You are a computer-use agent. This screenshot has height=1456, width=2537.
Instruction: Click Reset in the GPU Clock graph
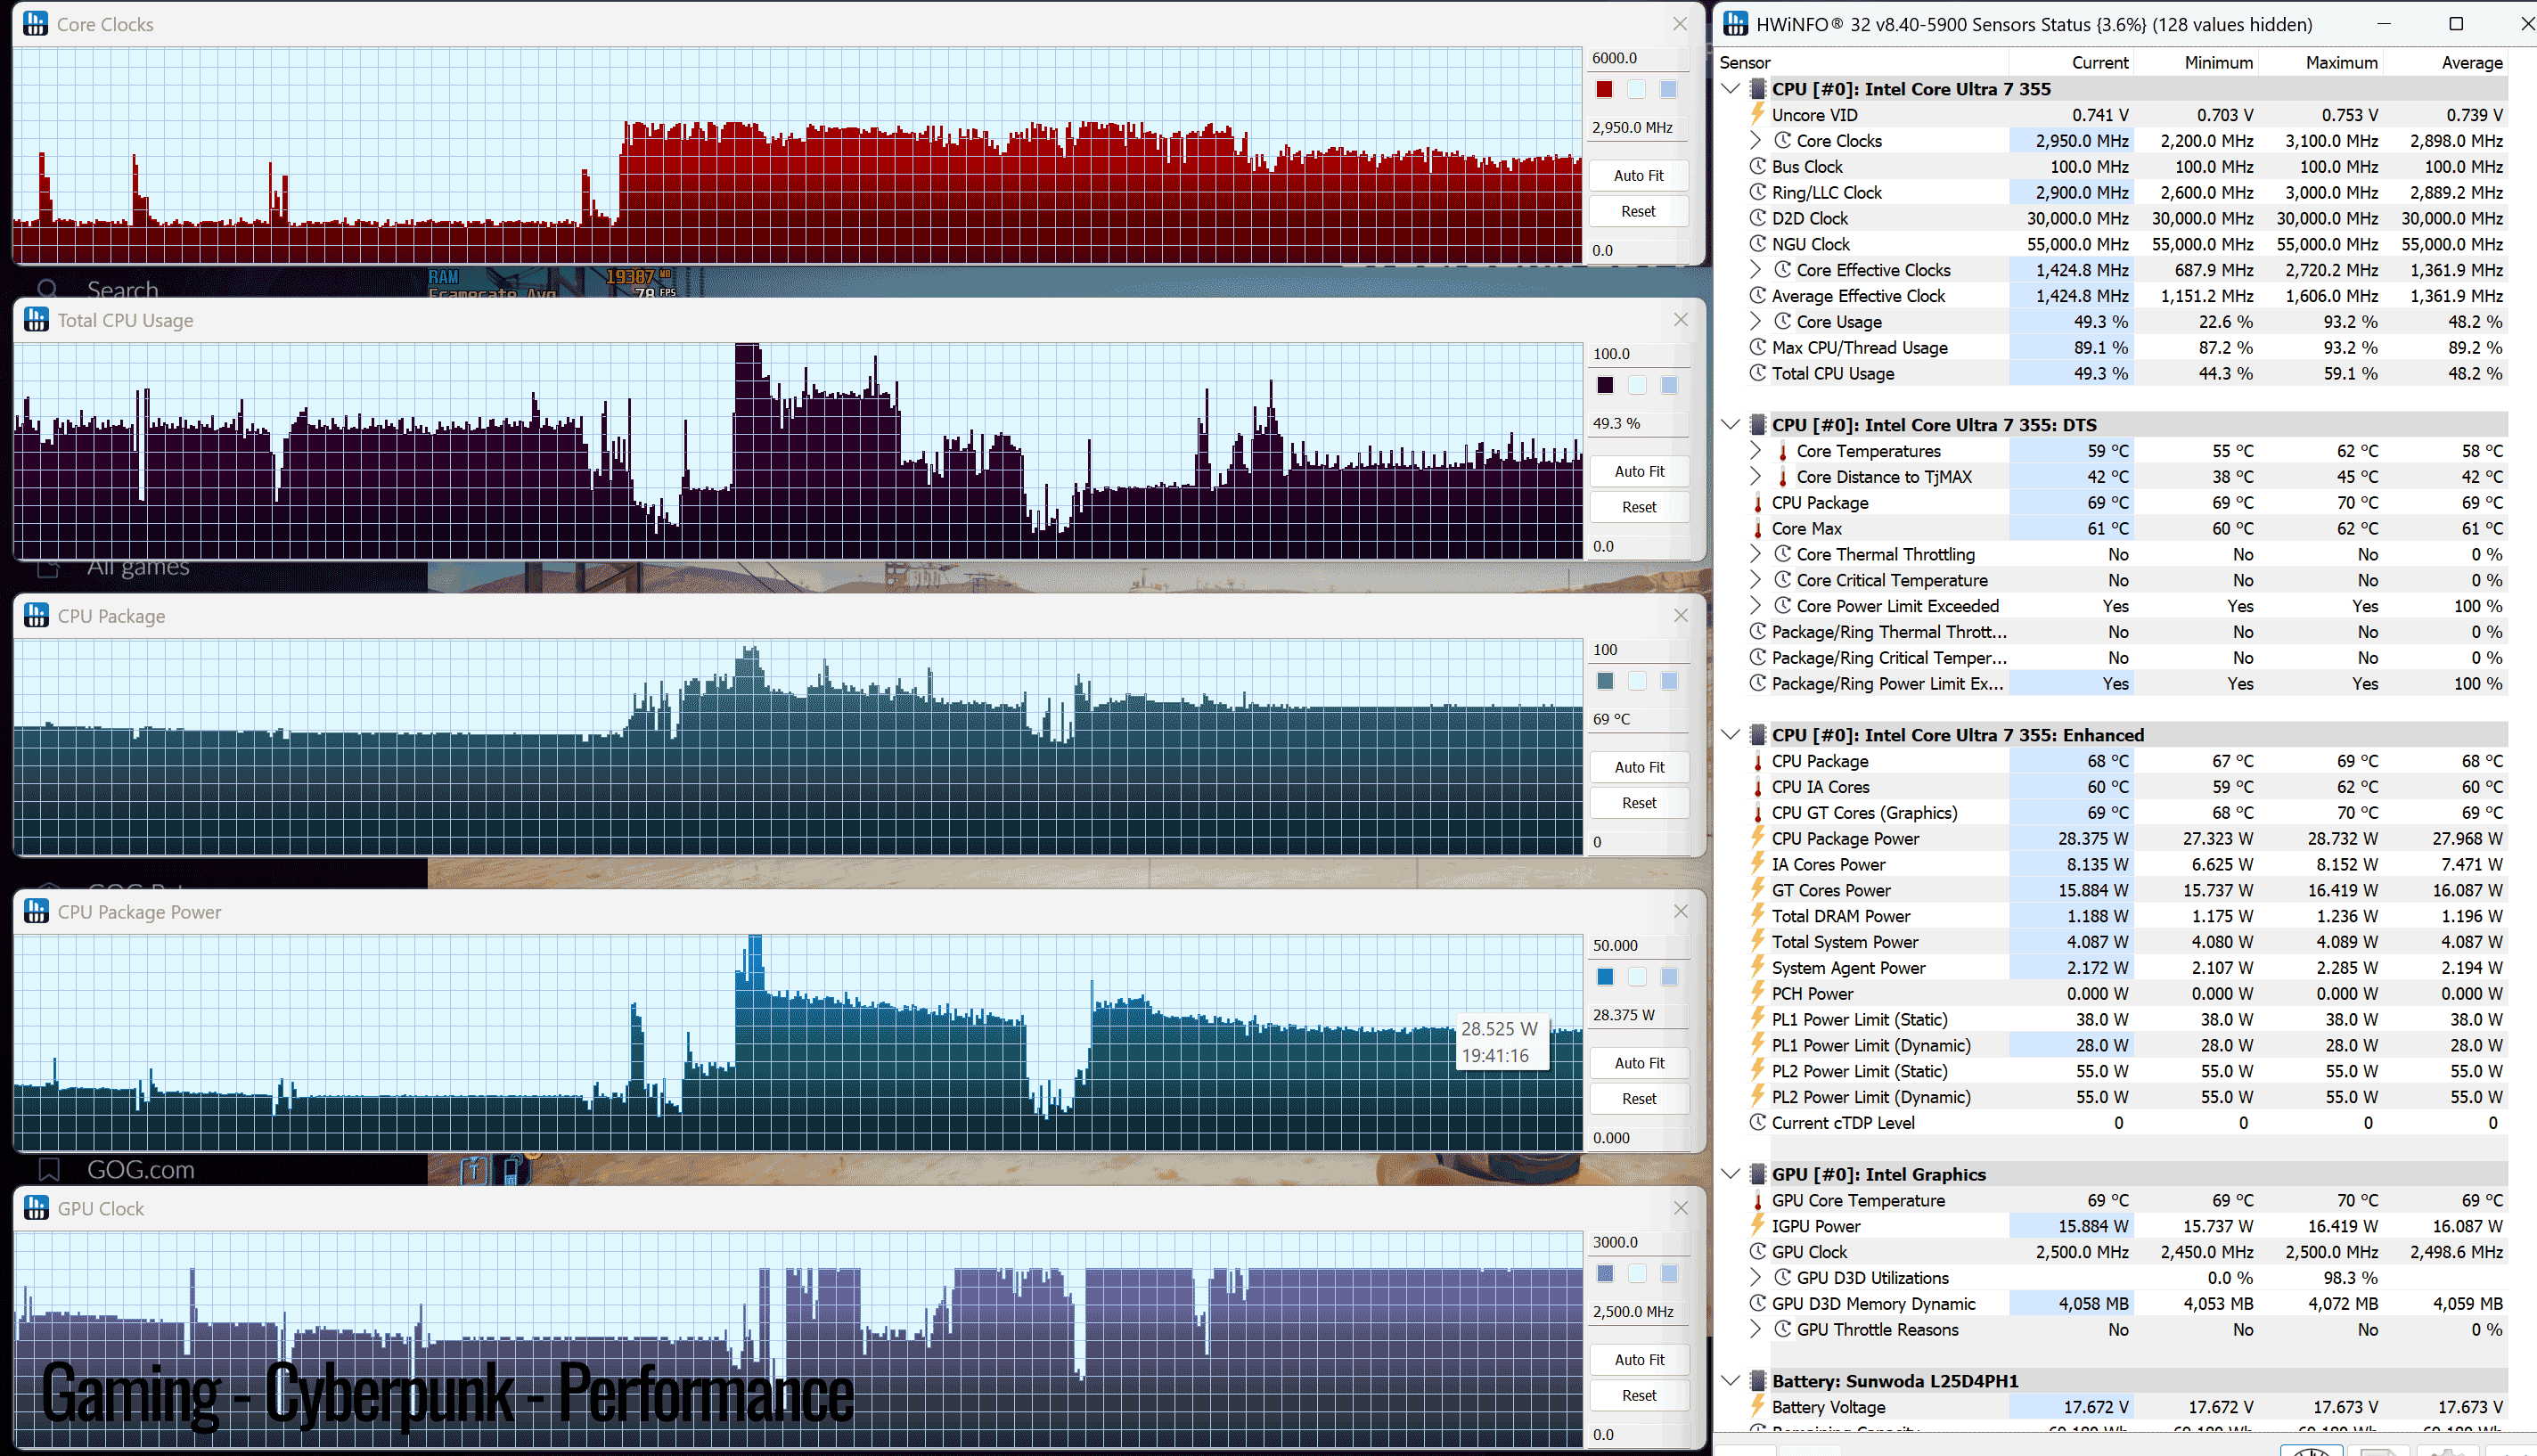[1639, 1395]
